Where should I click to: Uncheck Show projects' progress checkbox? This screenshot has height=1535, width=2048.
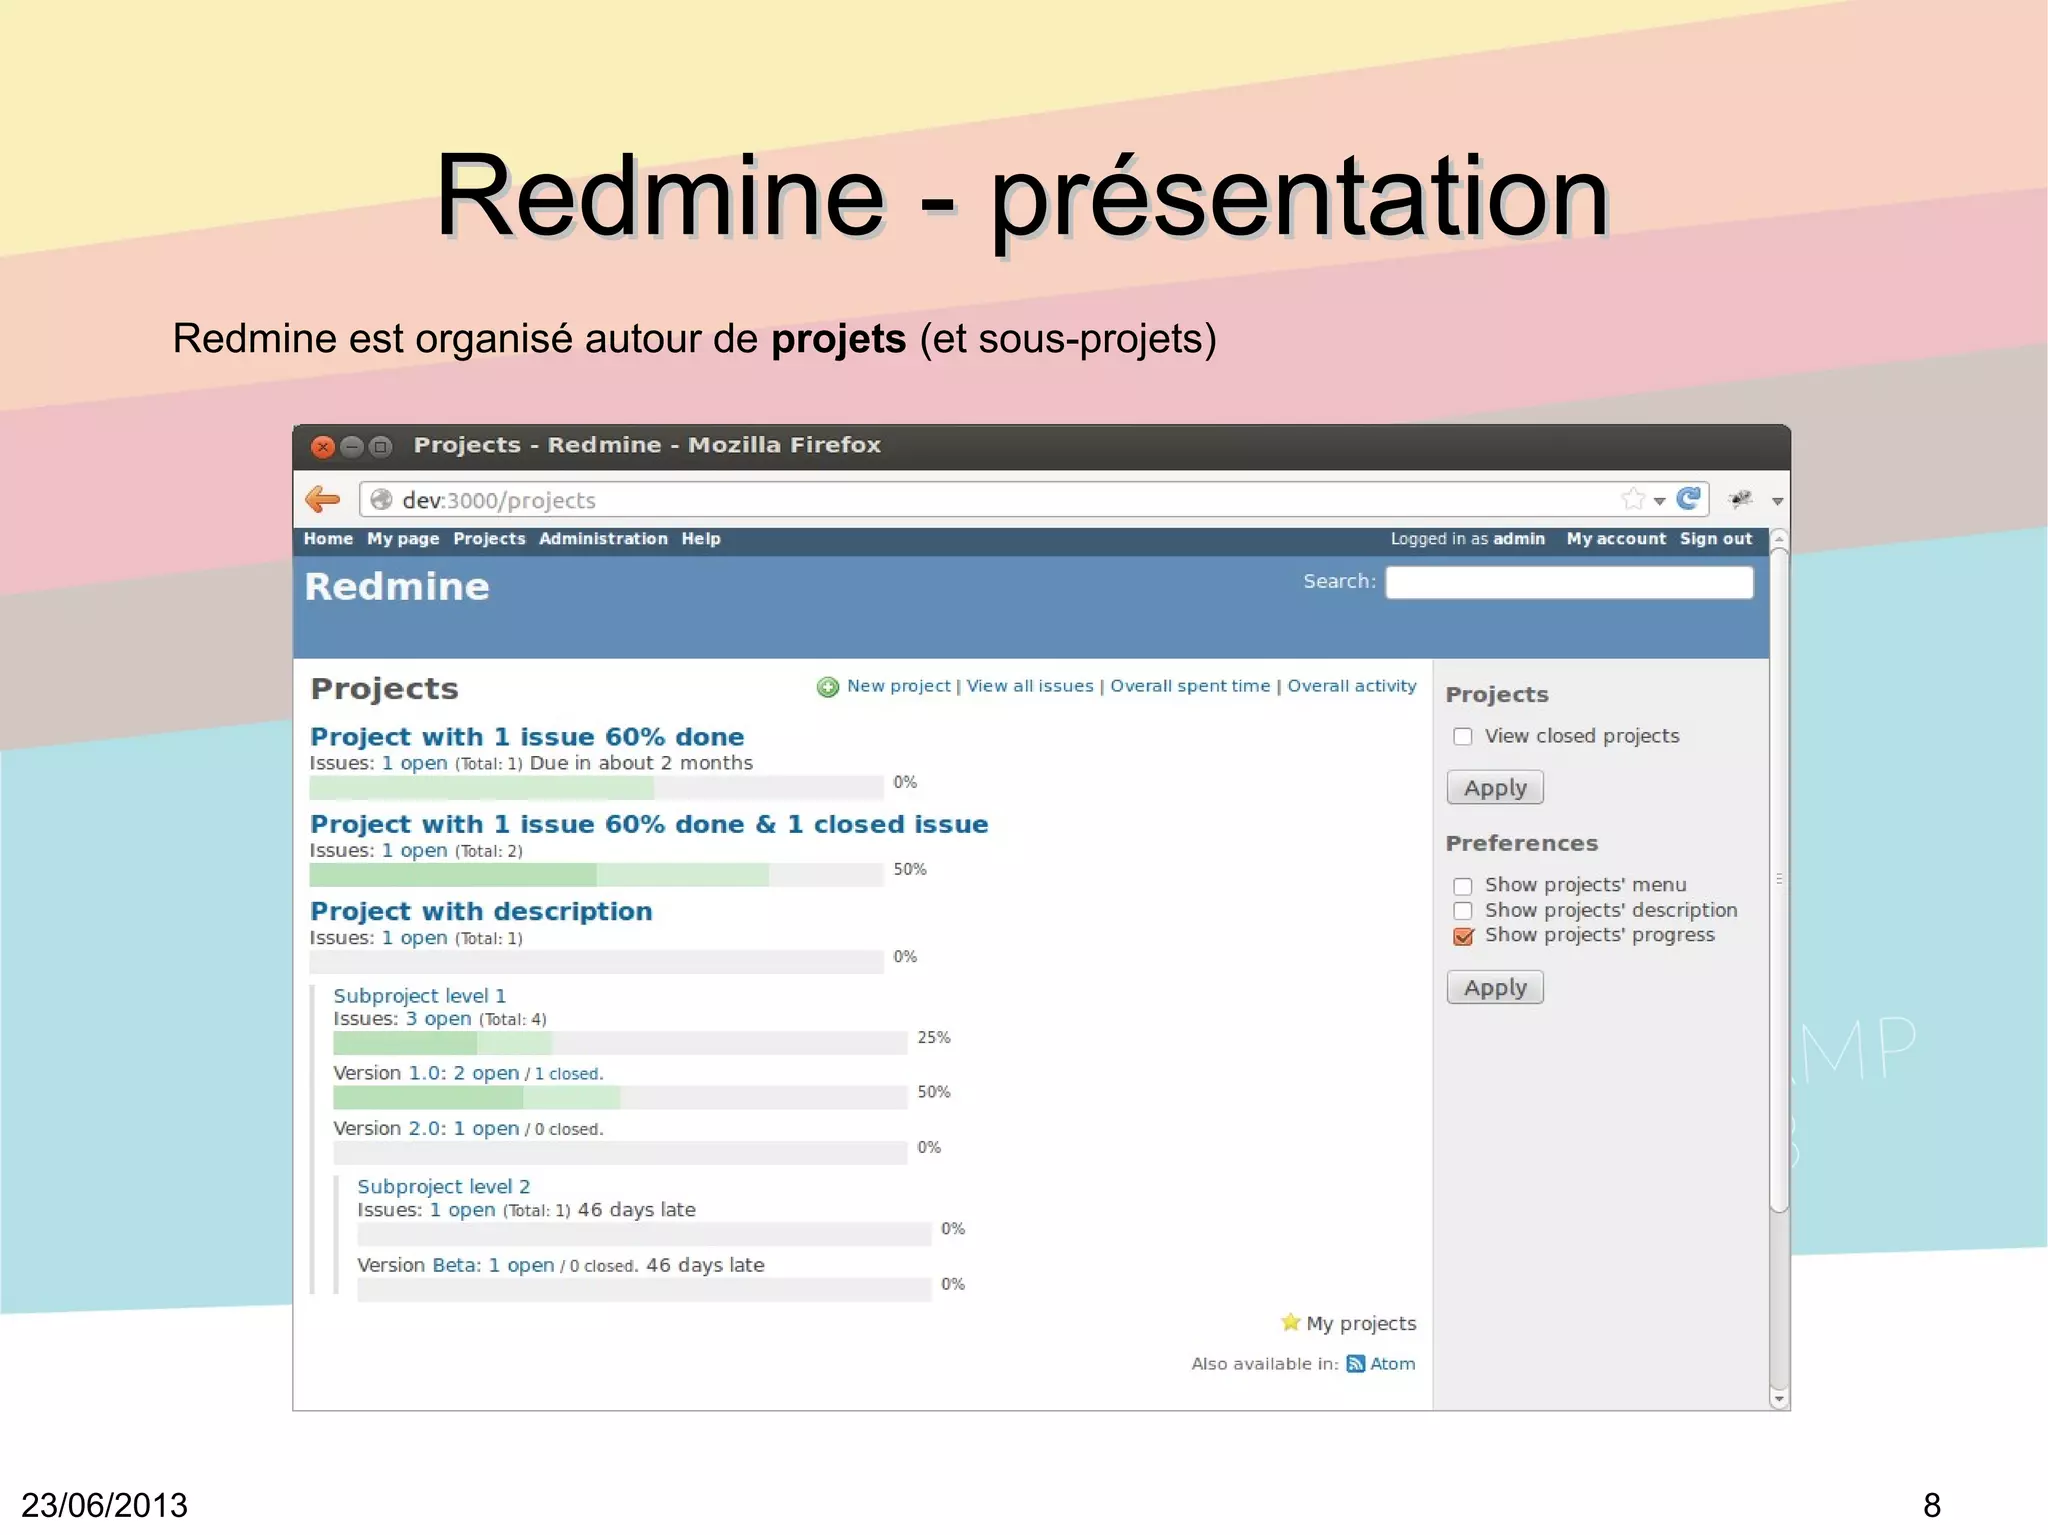1463,936
